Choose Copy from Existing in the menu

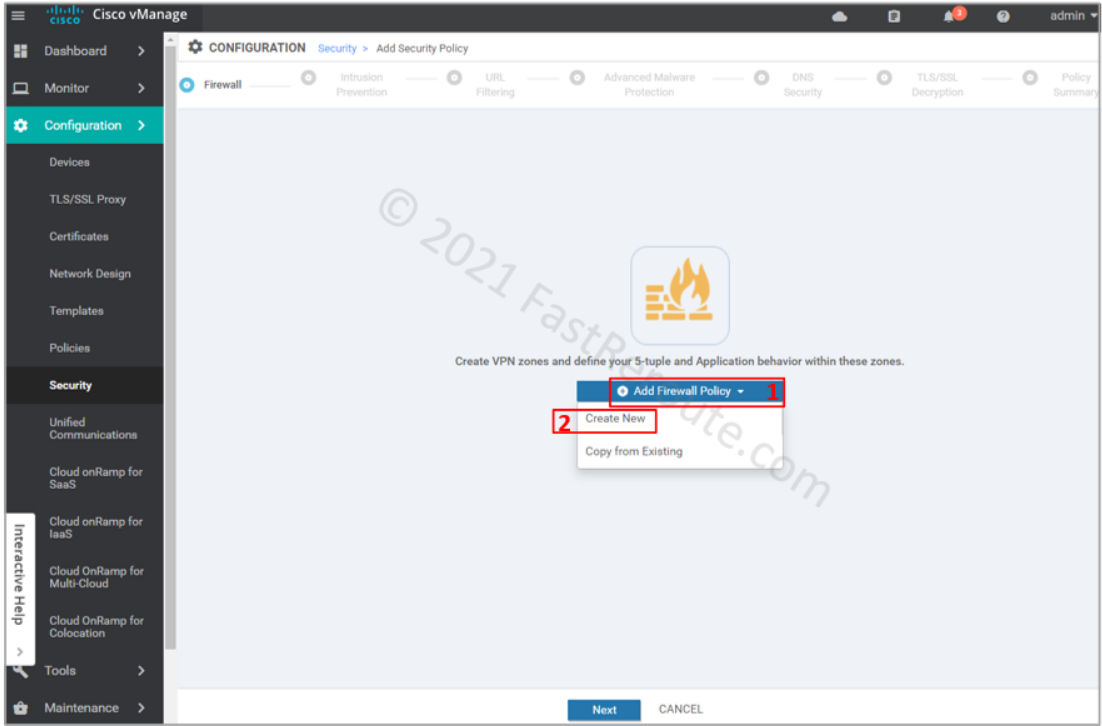[632, 451]
